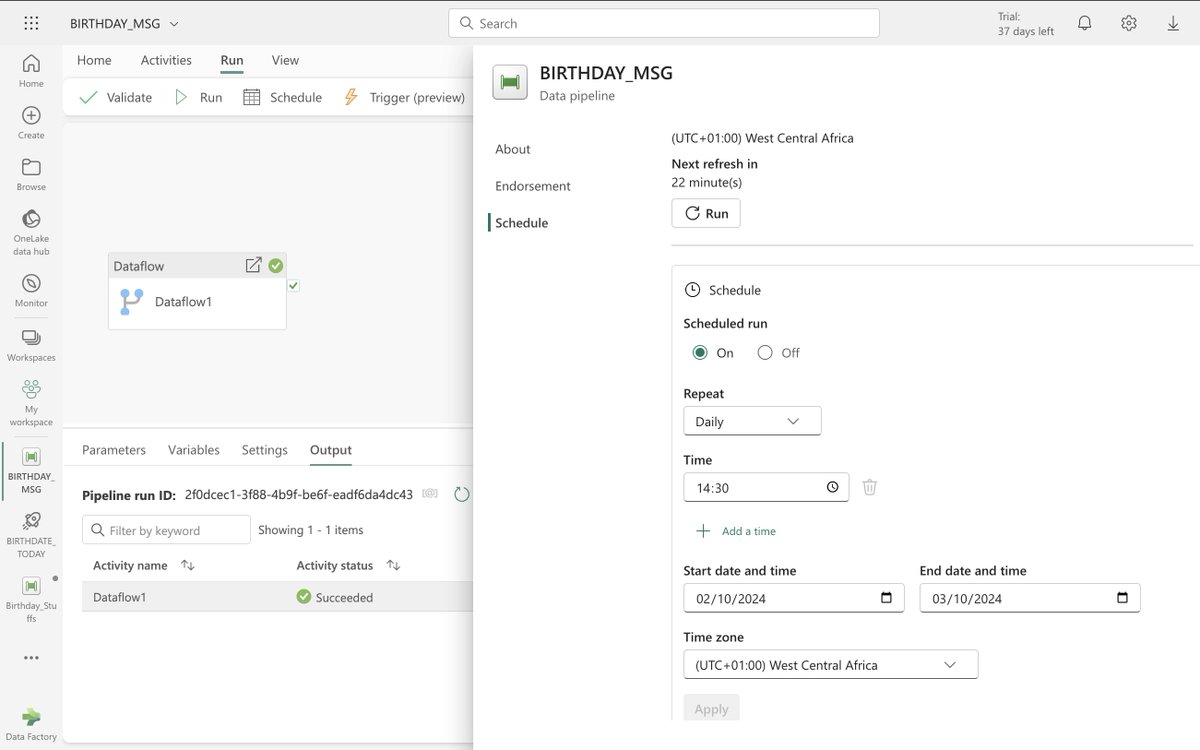Switch to the Activities ribbon tab

point(166,60)
